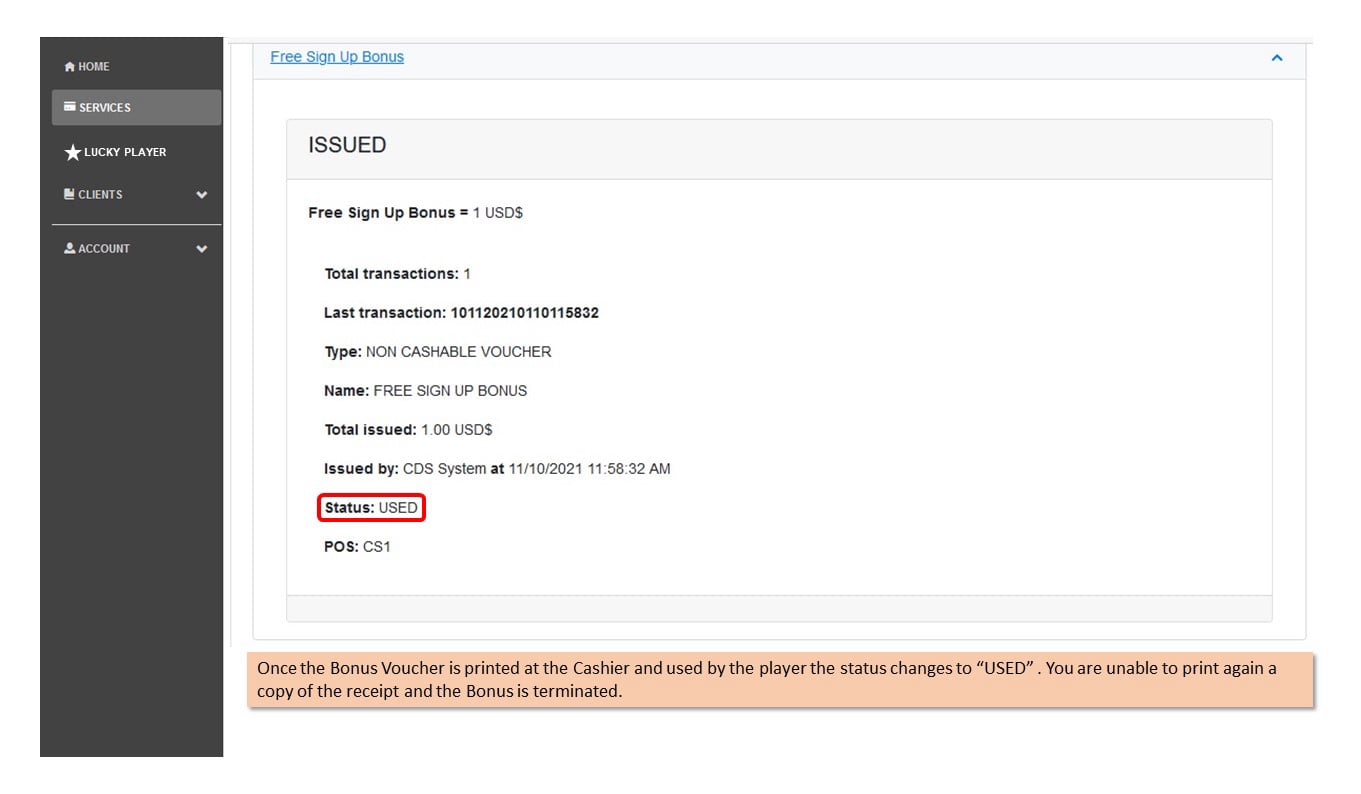
Task: Click the home icon in sidebar
Action: point(69,67)
